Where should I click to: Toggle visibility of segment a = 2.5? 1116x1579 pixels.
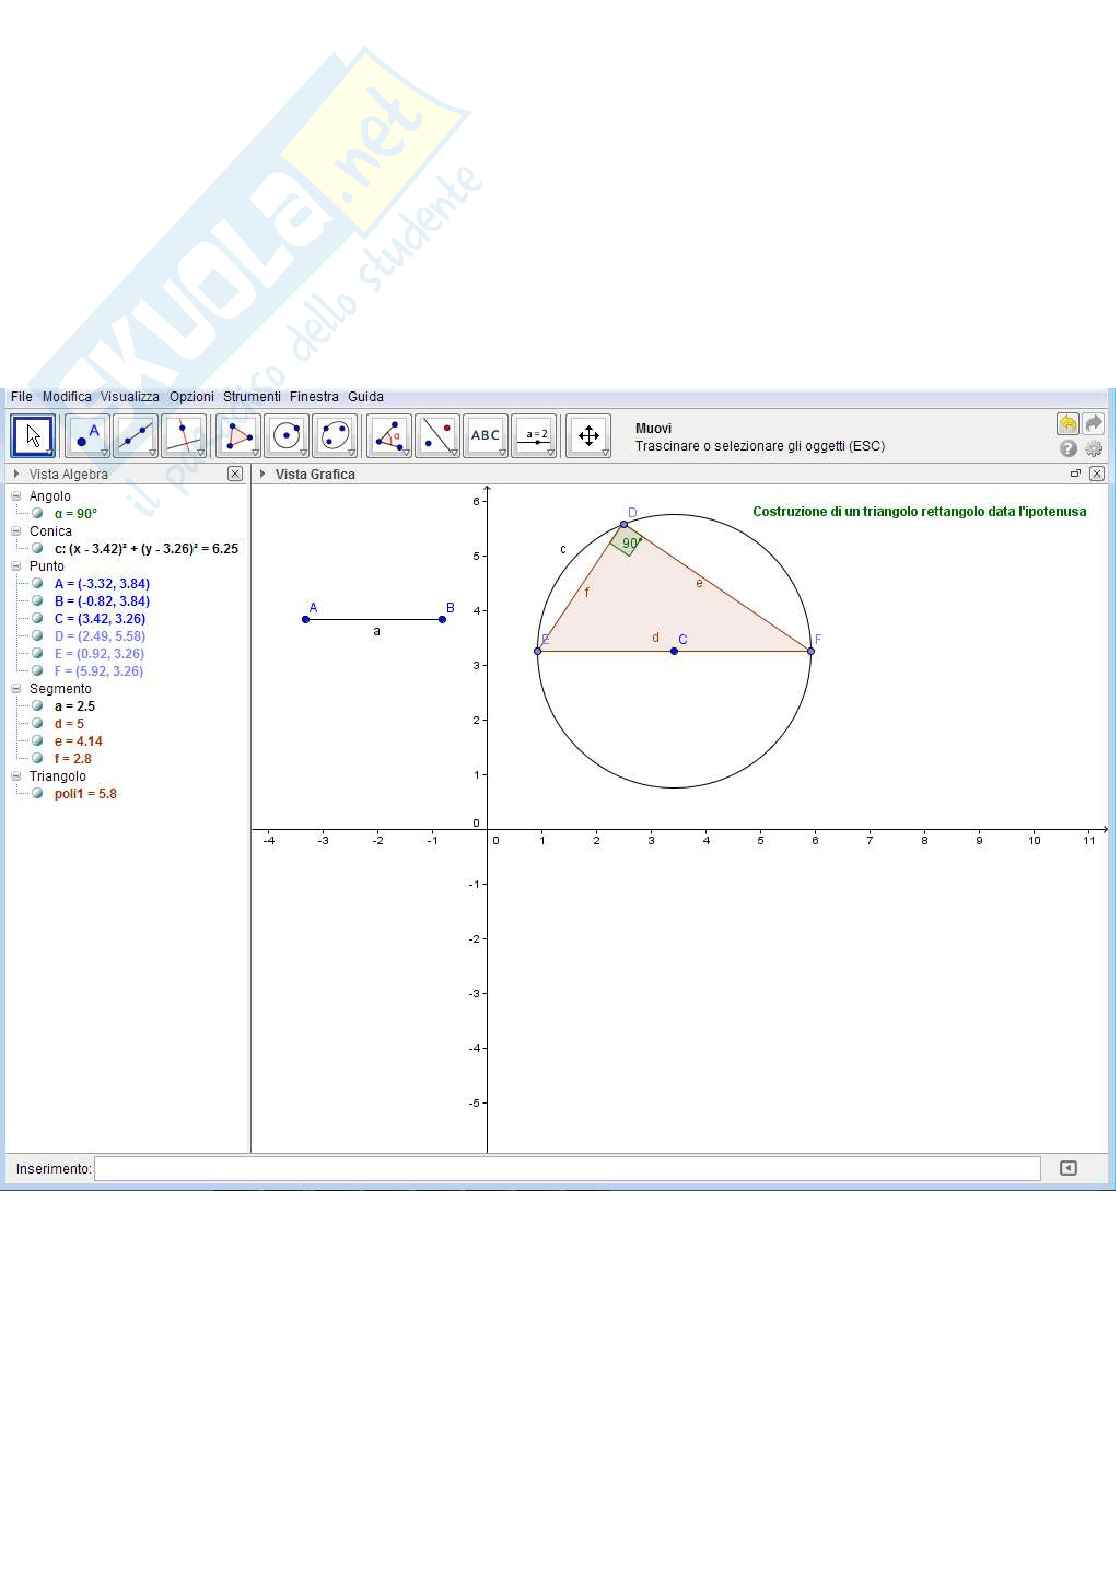tap(38, 706)
